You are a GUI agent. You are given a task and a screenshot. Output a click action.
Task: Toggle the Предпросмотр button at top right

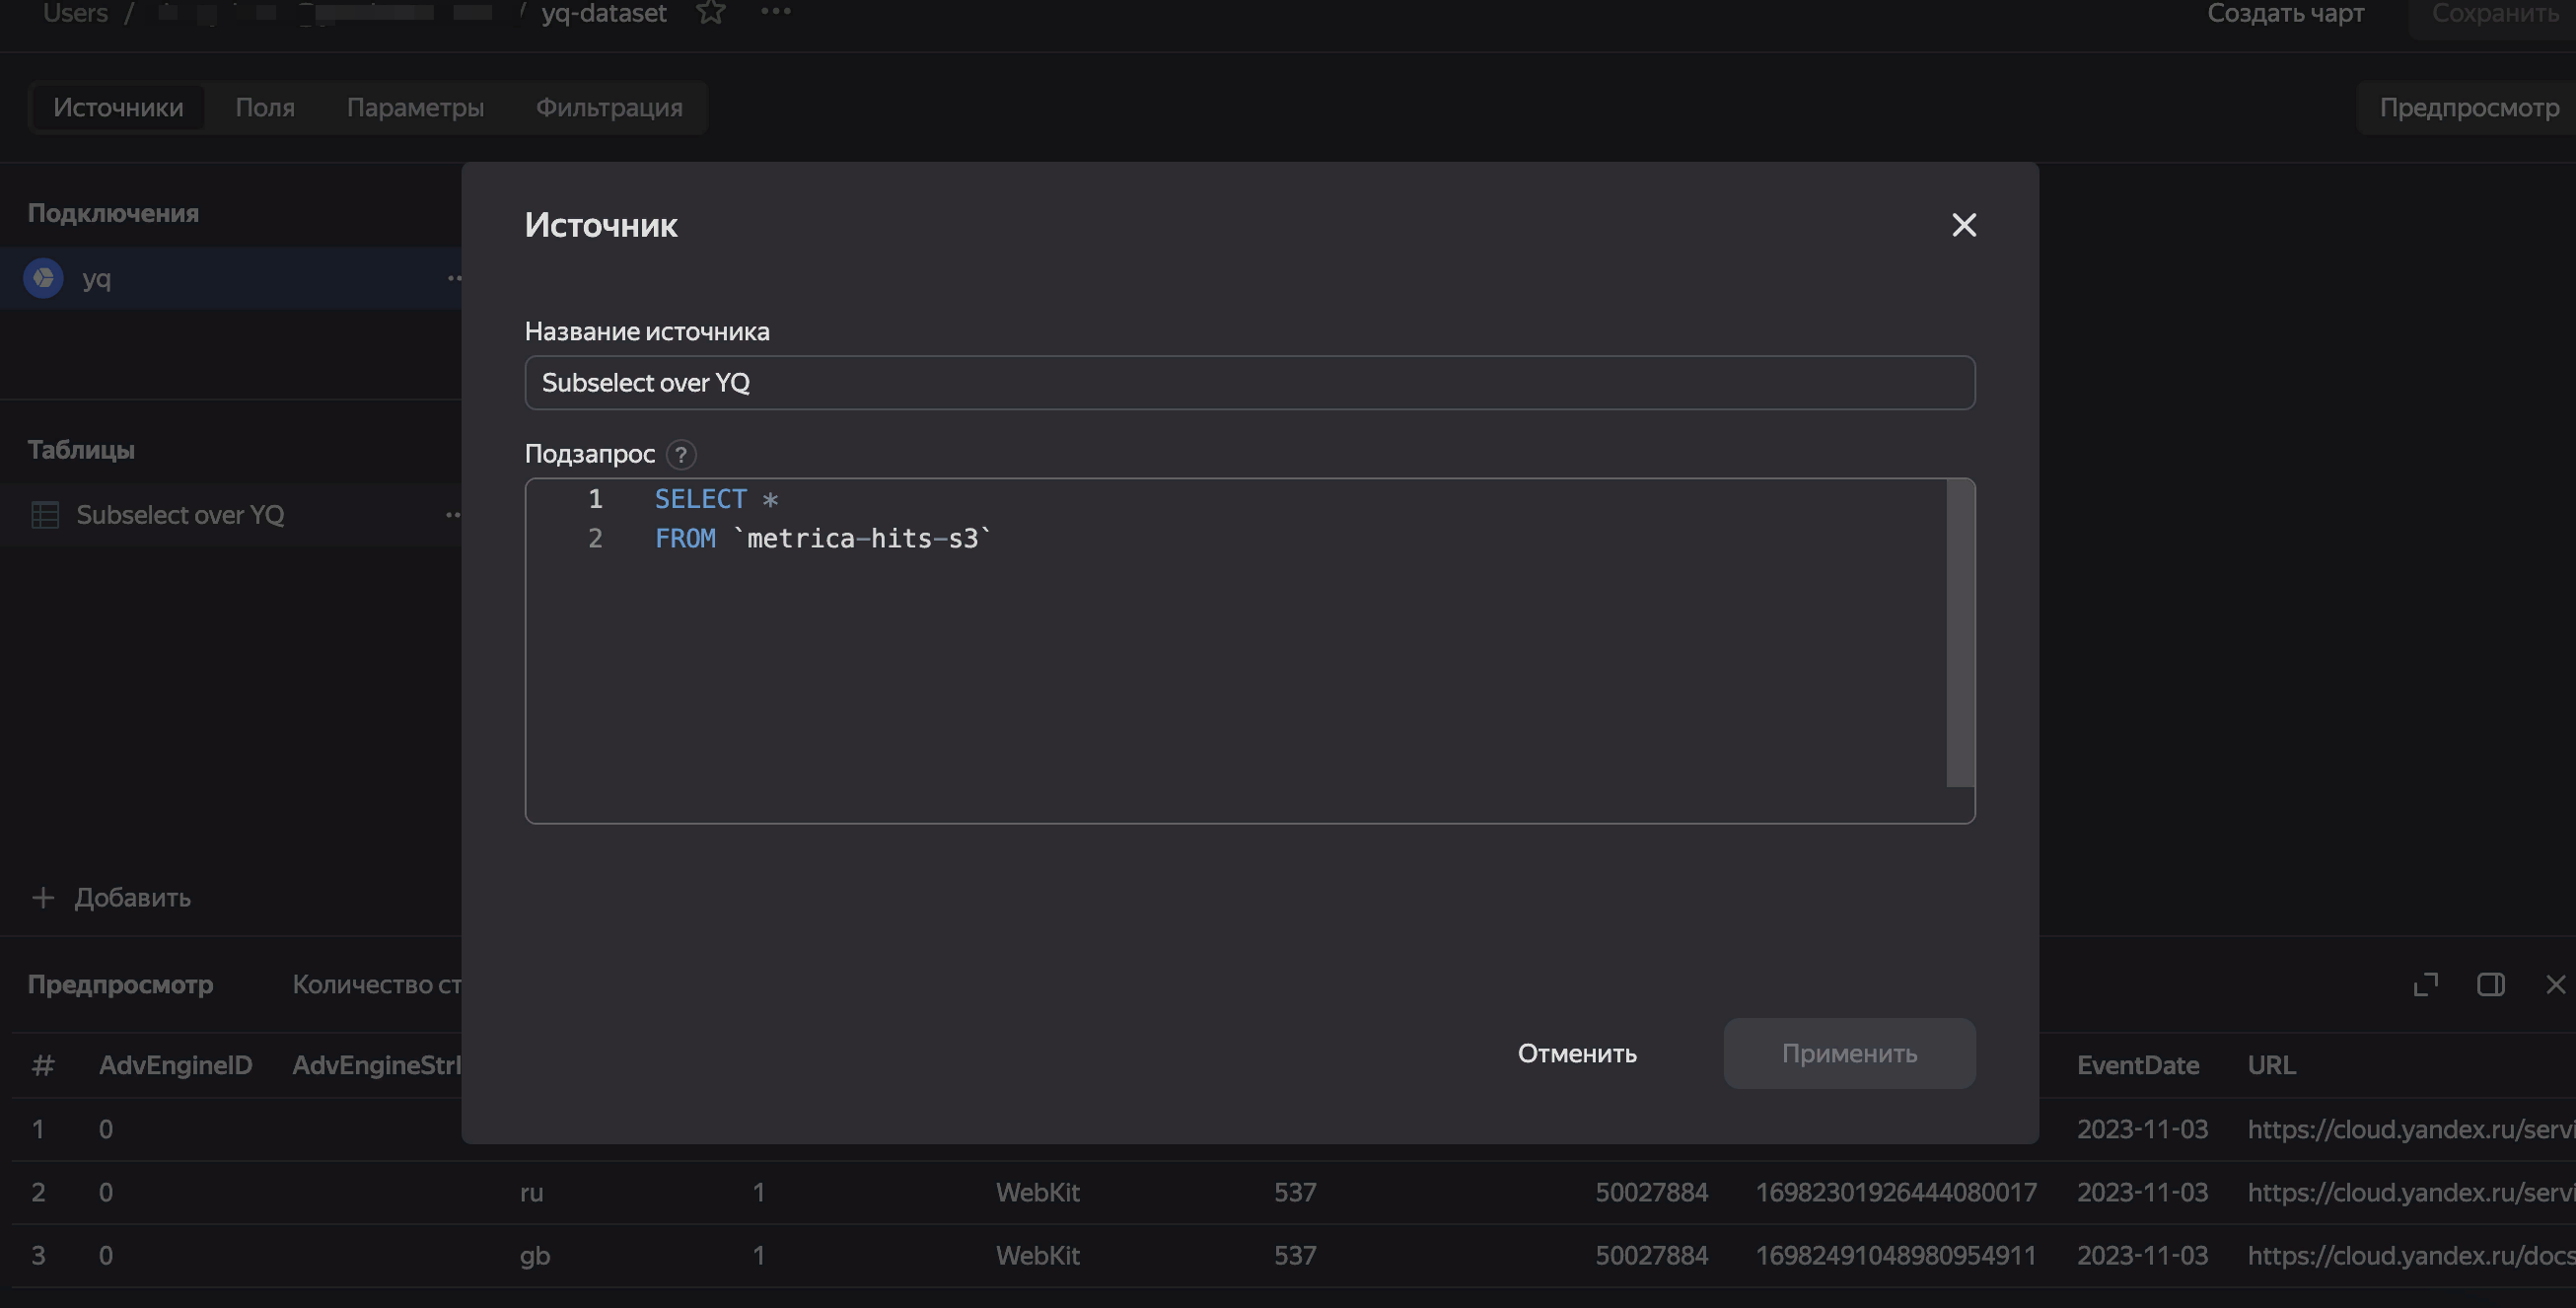[x=2468, y=107]
